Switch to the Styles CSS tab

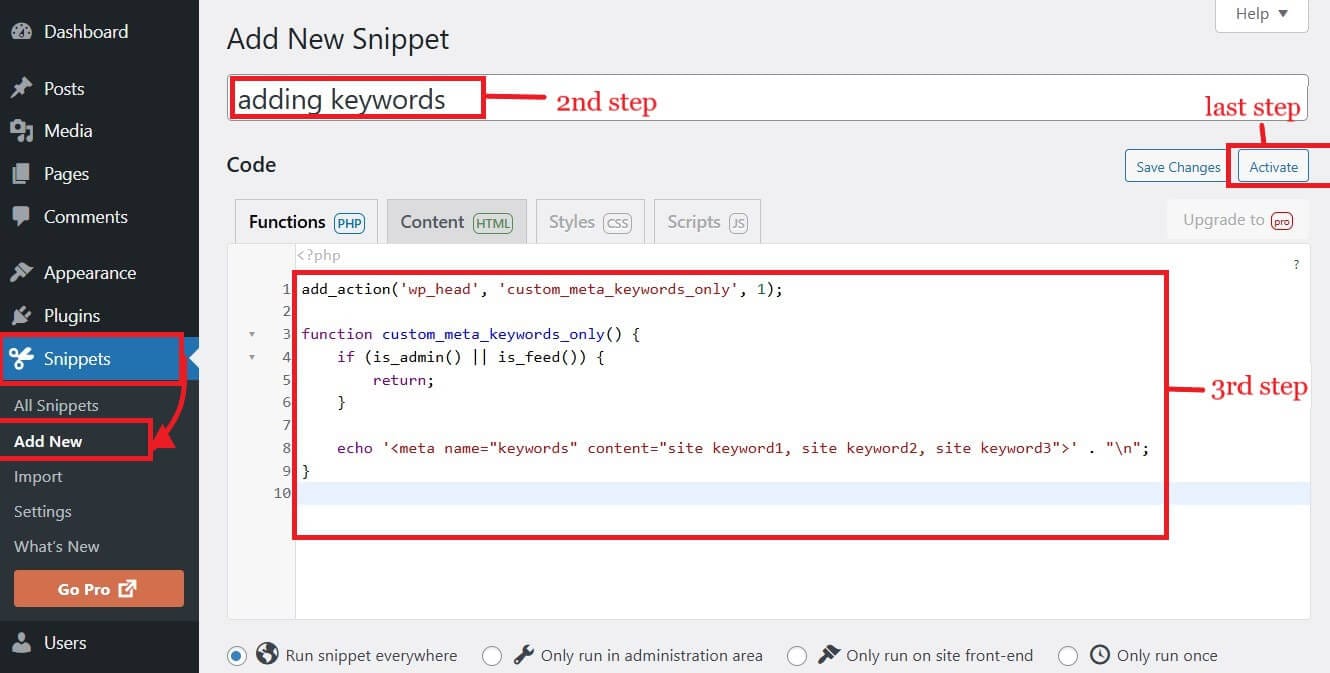[590, 222]
